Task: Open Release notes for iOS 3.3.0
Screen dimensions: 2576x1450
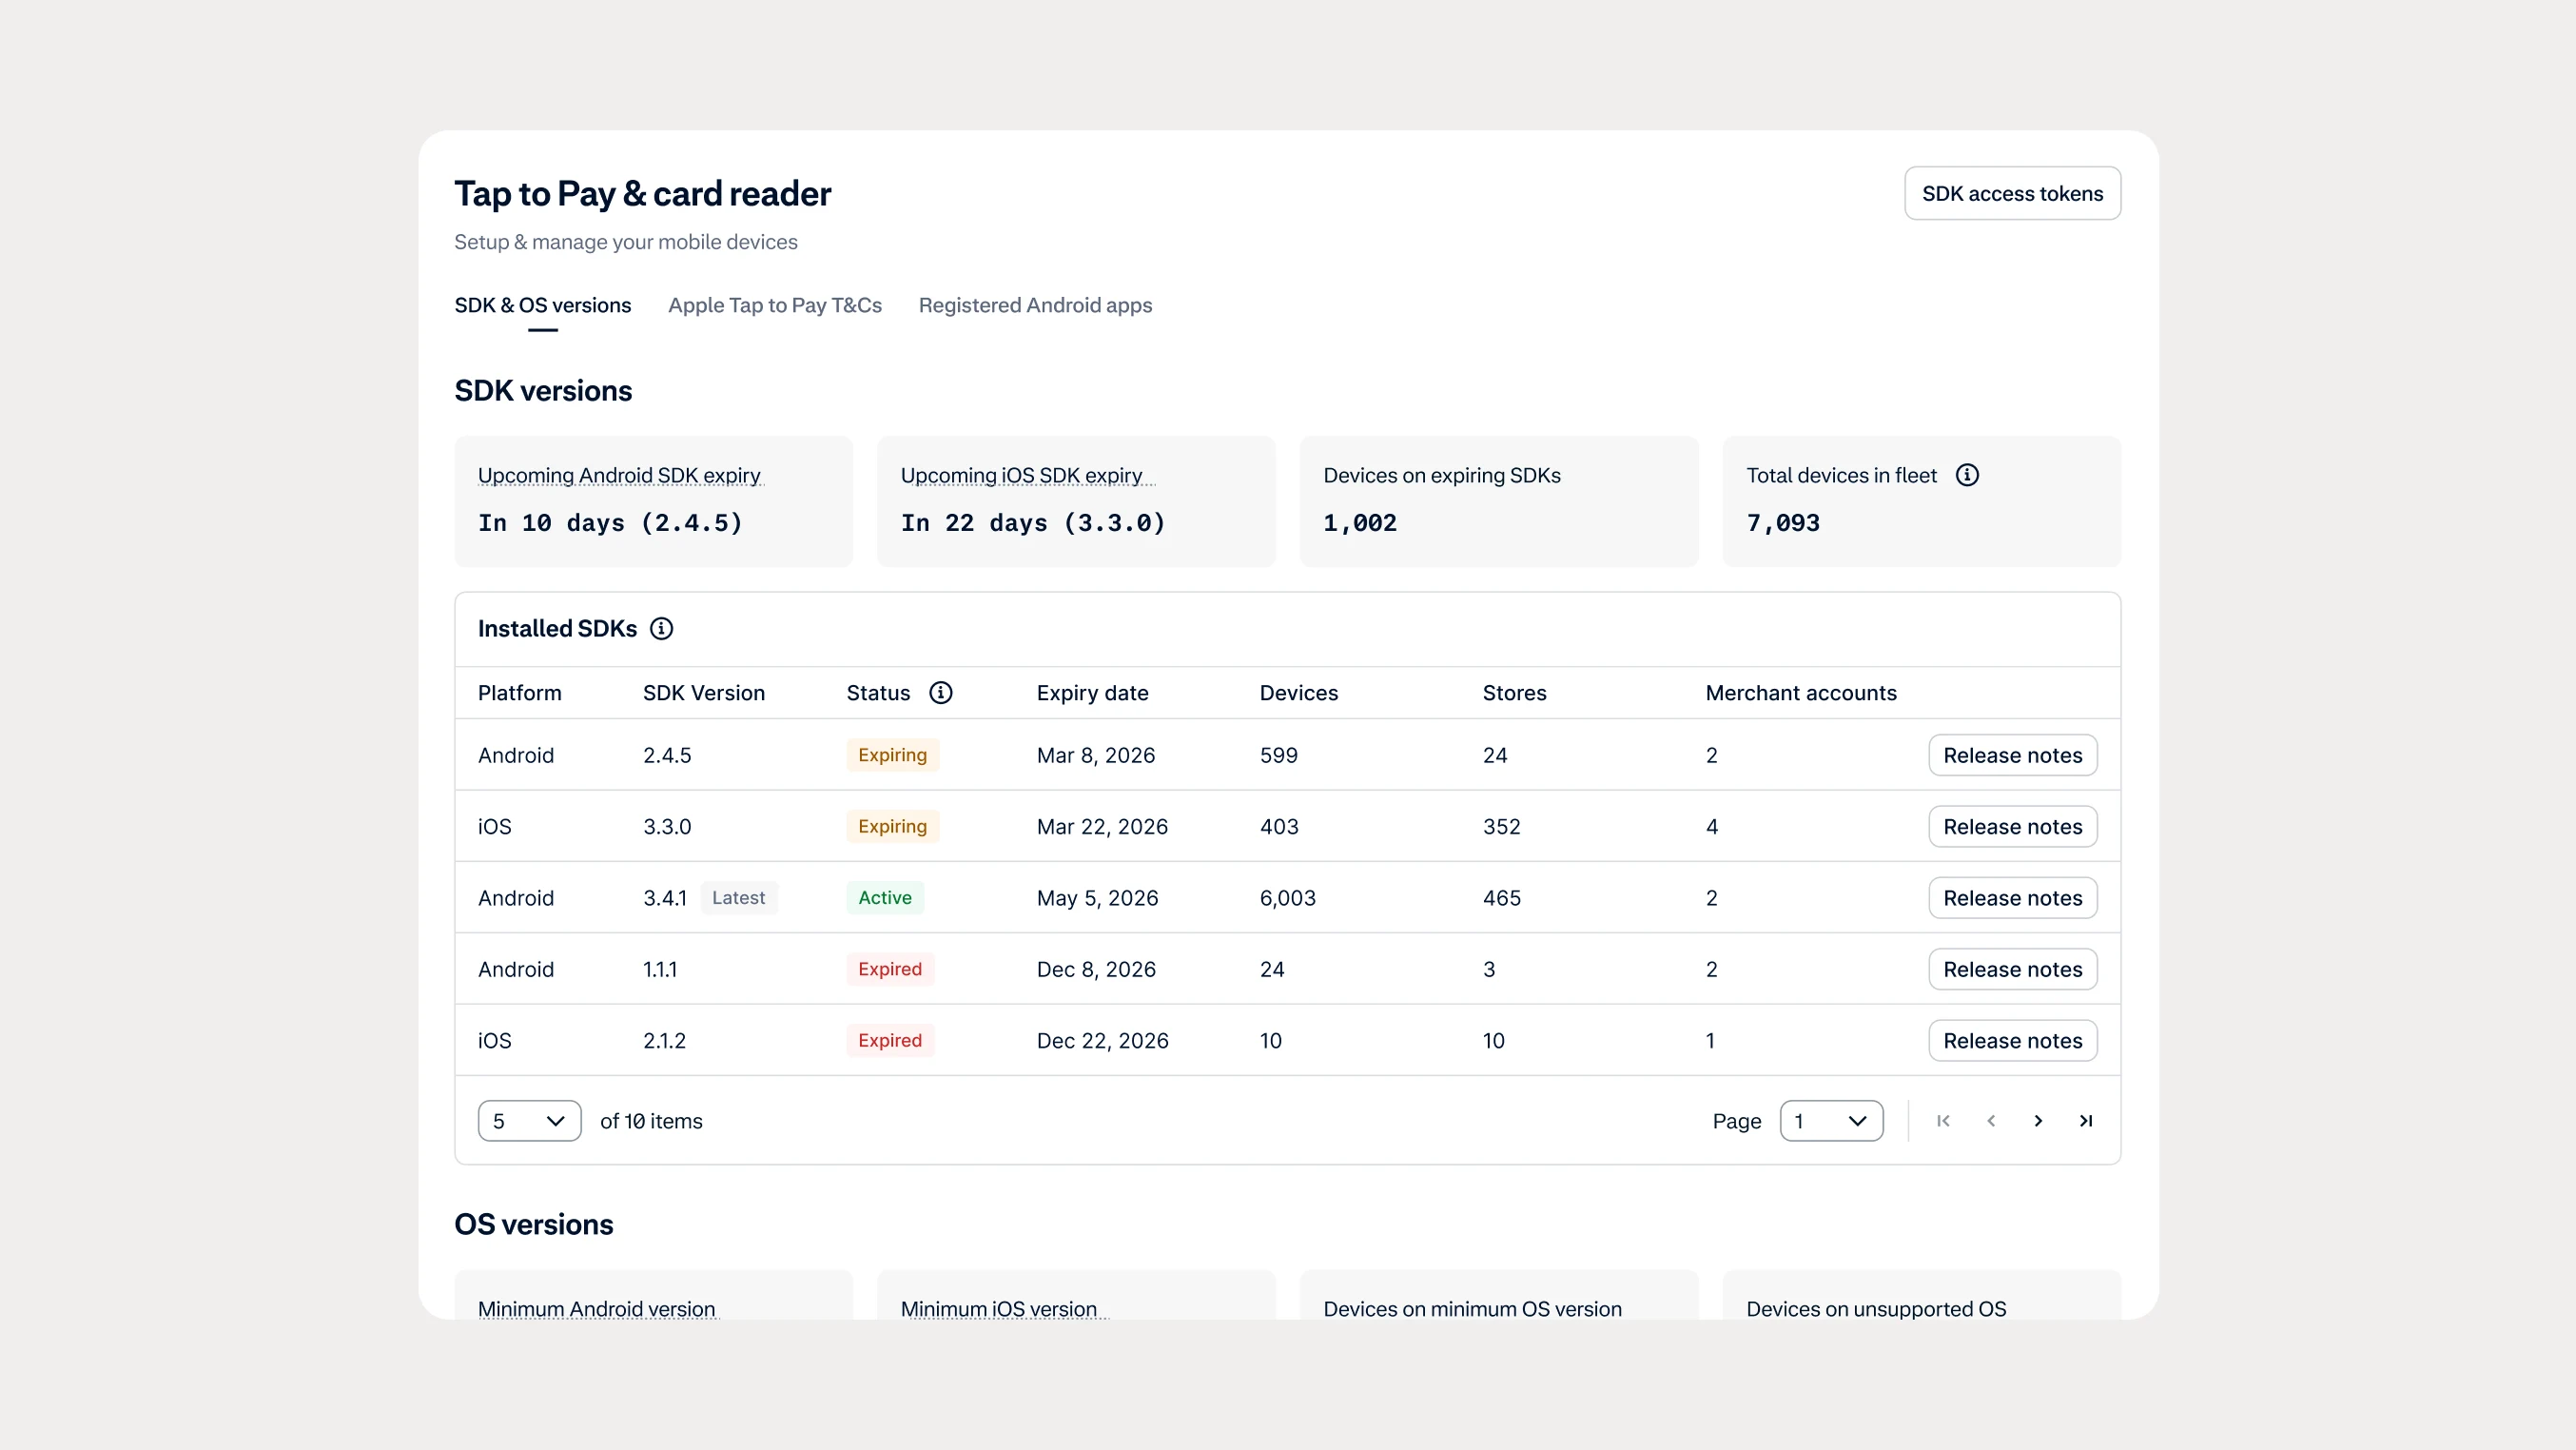Action: (2013, 826)
